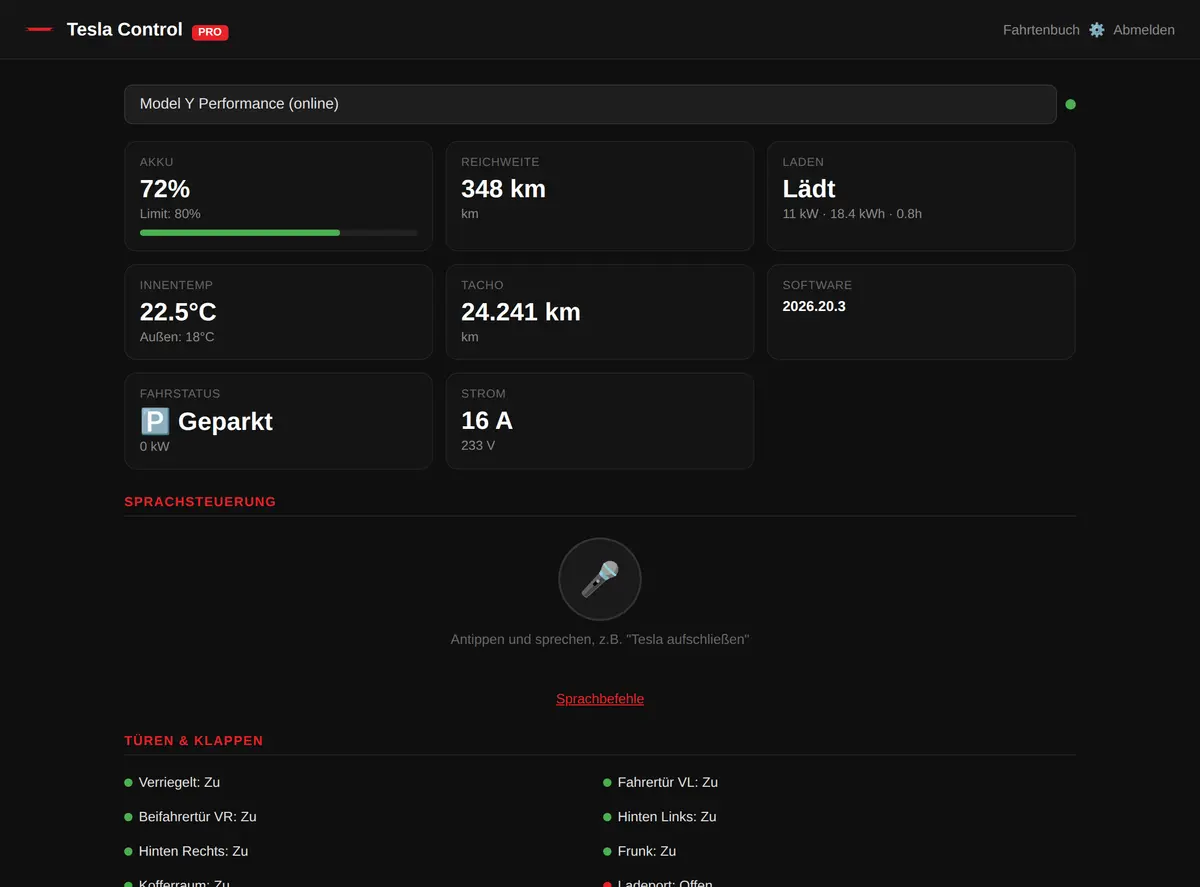Click the battery charge progress bar
Image resolution: width=1200 pixels, height=887 pixels.
click(279, 232)
